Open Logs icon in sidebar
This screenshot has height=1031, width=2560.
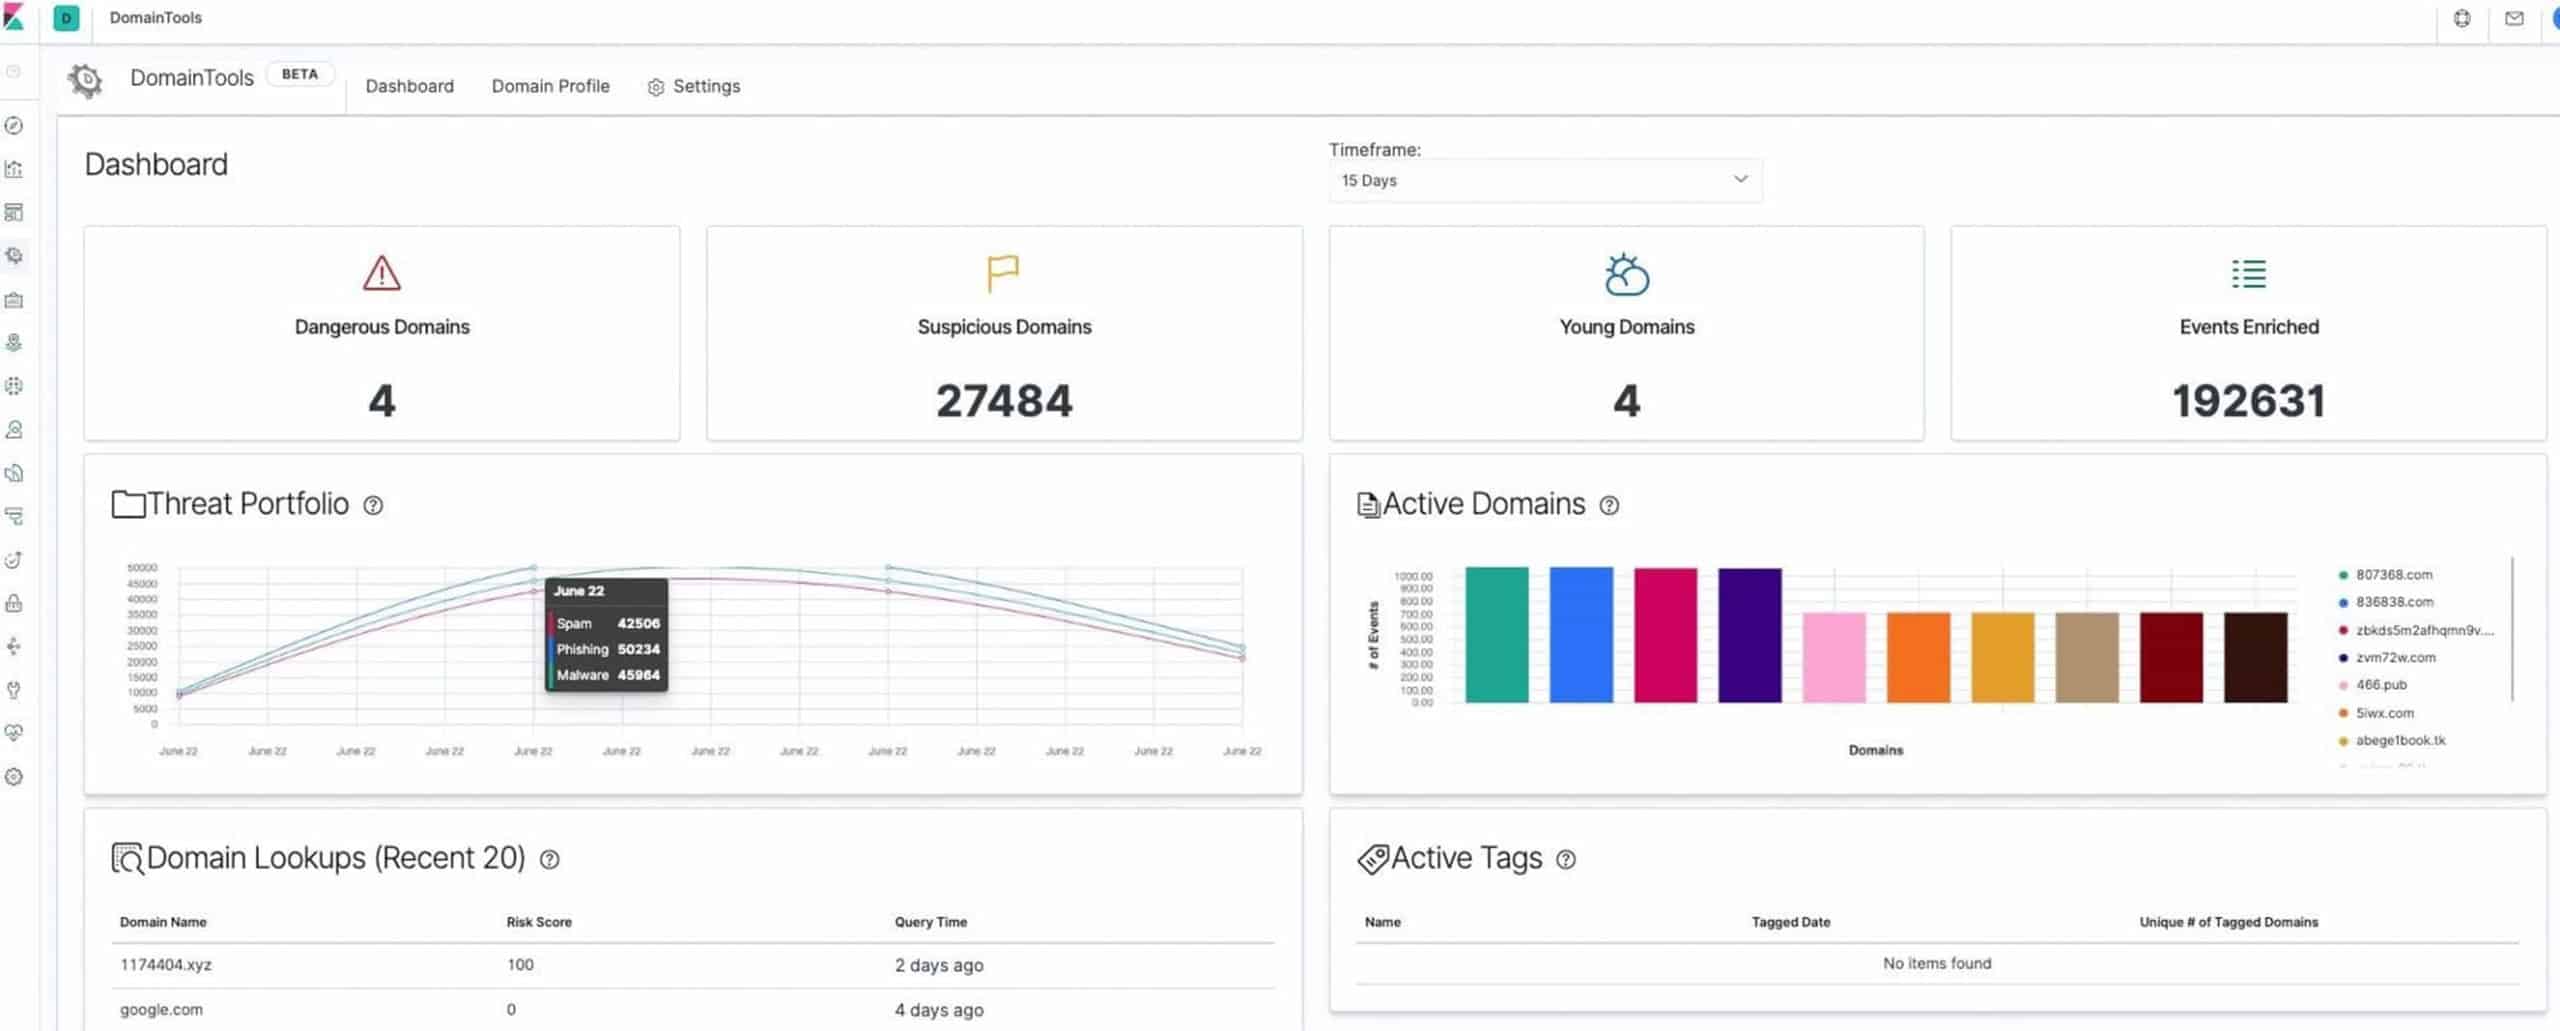pyautogui.click(x=14, y=473)
